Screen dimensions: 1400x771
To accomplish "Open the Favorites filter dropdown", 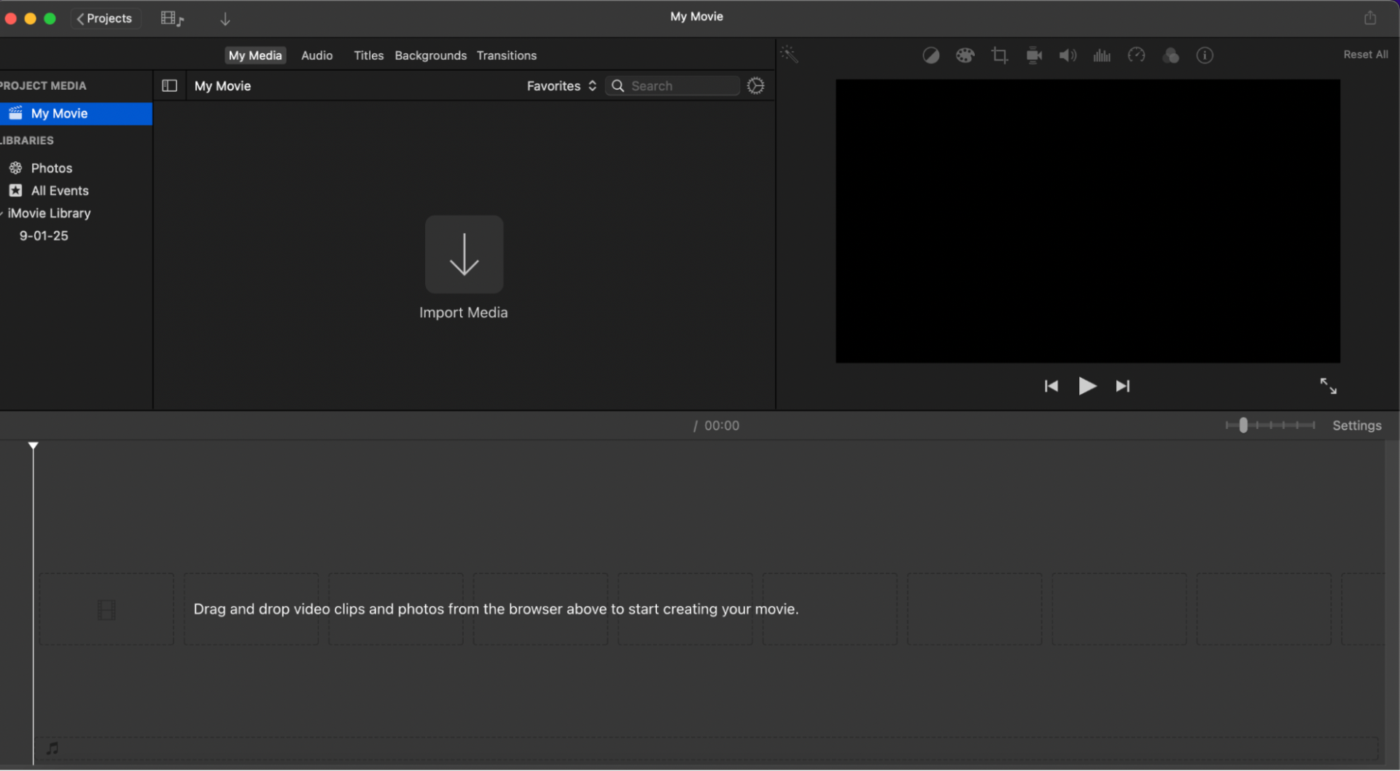I will 562,86.
